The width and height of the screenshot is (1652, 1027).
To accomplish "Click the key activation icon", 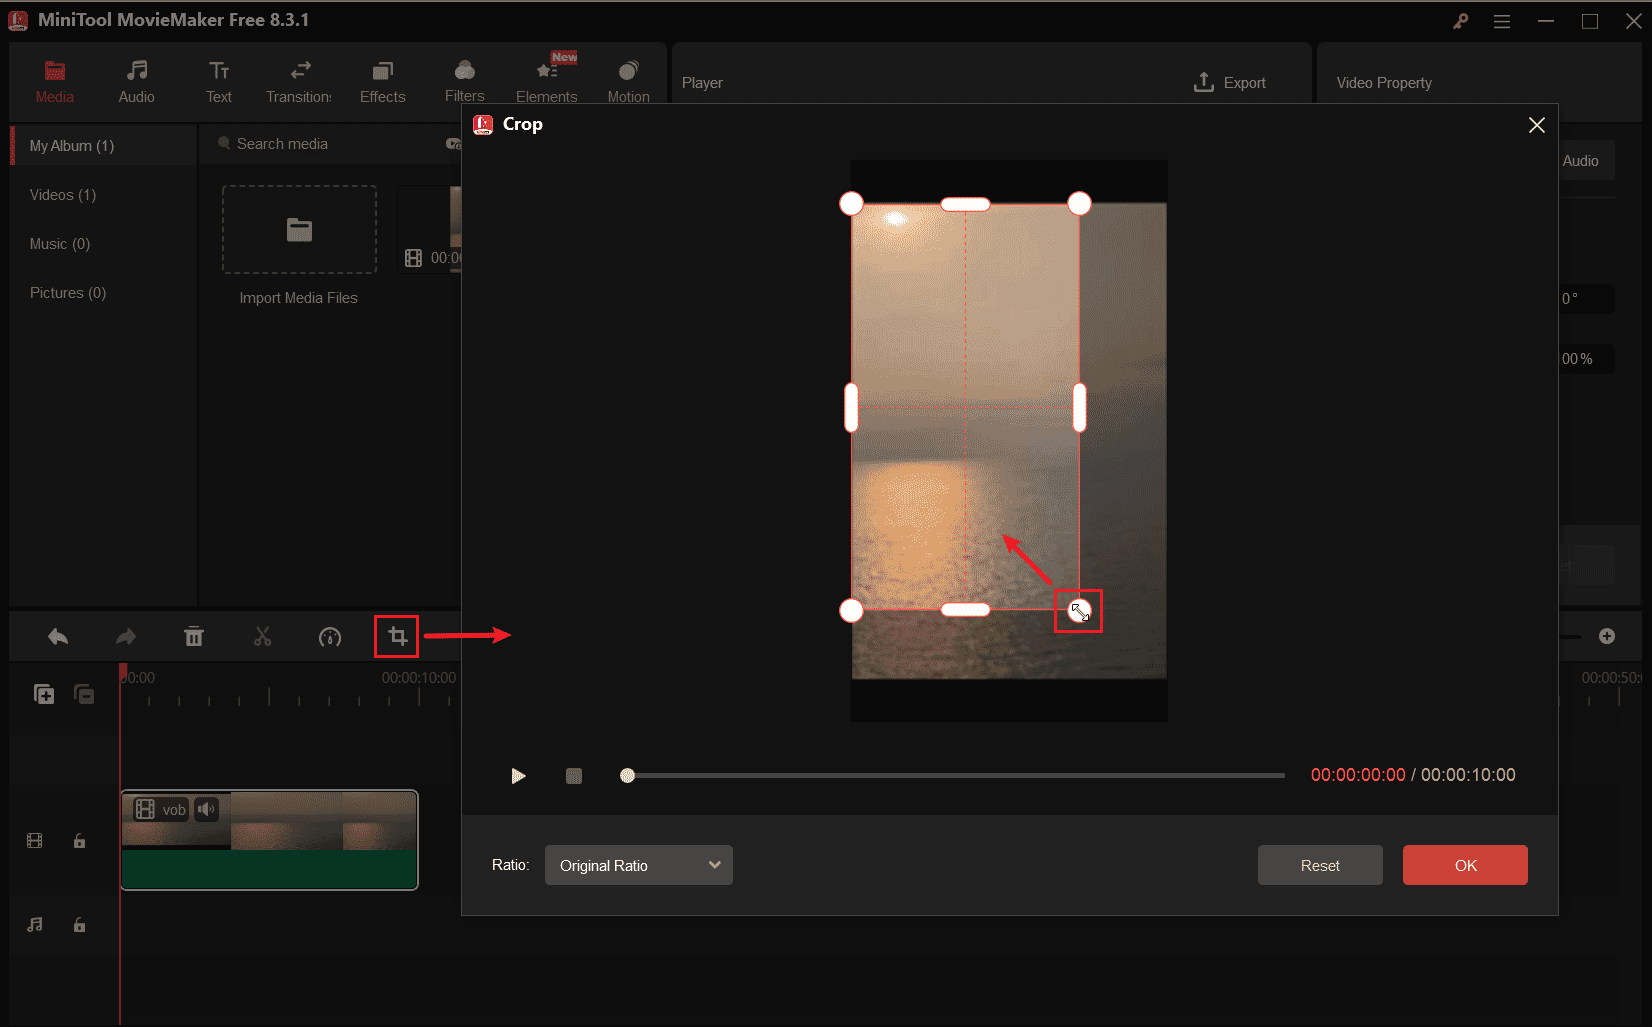I will click(x=1461, y=21).
